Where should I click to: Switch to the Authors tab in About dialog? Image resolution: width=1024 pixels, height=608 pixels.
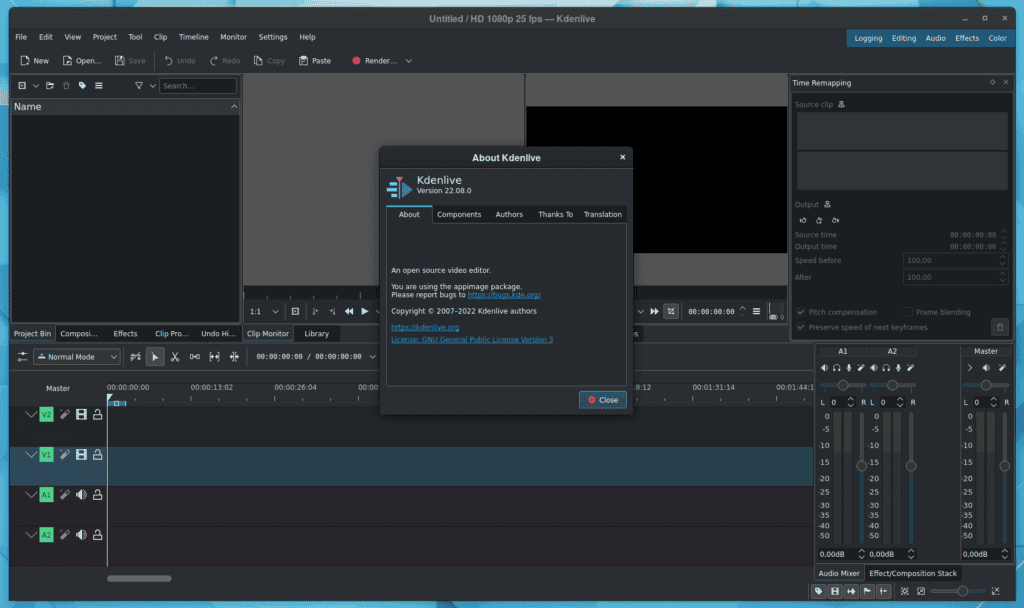click(509, 214)
